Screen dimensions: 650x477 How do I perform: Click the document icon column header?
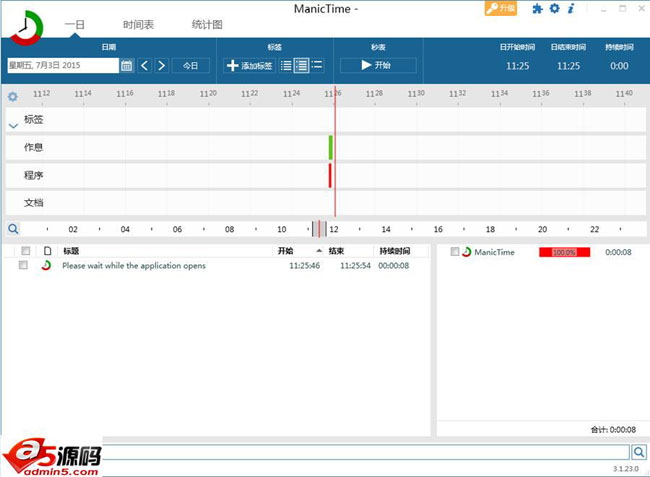click(48, 251)
